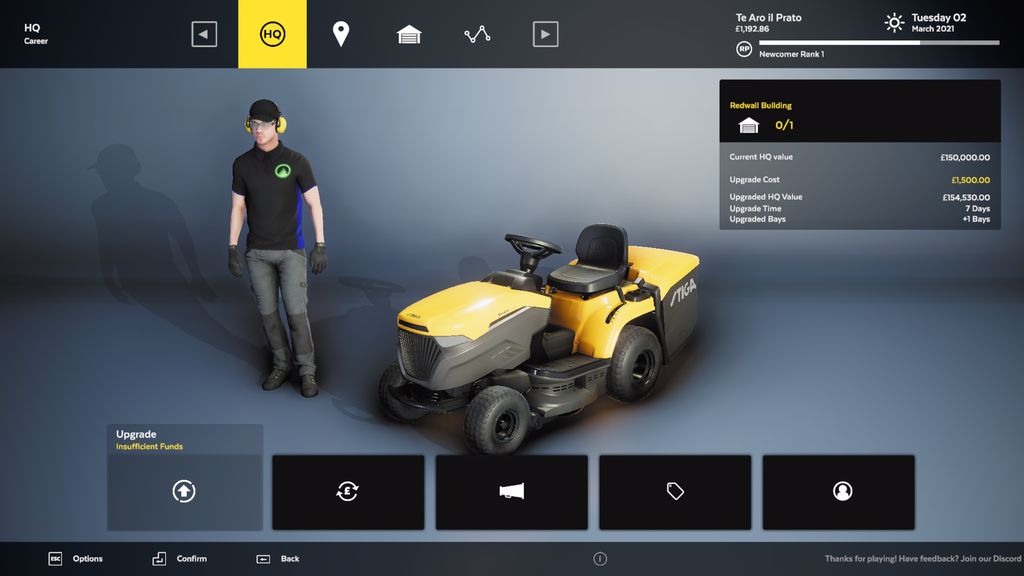Open the person profile tile
This screenshot has height=576, width=1024.
838,491
